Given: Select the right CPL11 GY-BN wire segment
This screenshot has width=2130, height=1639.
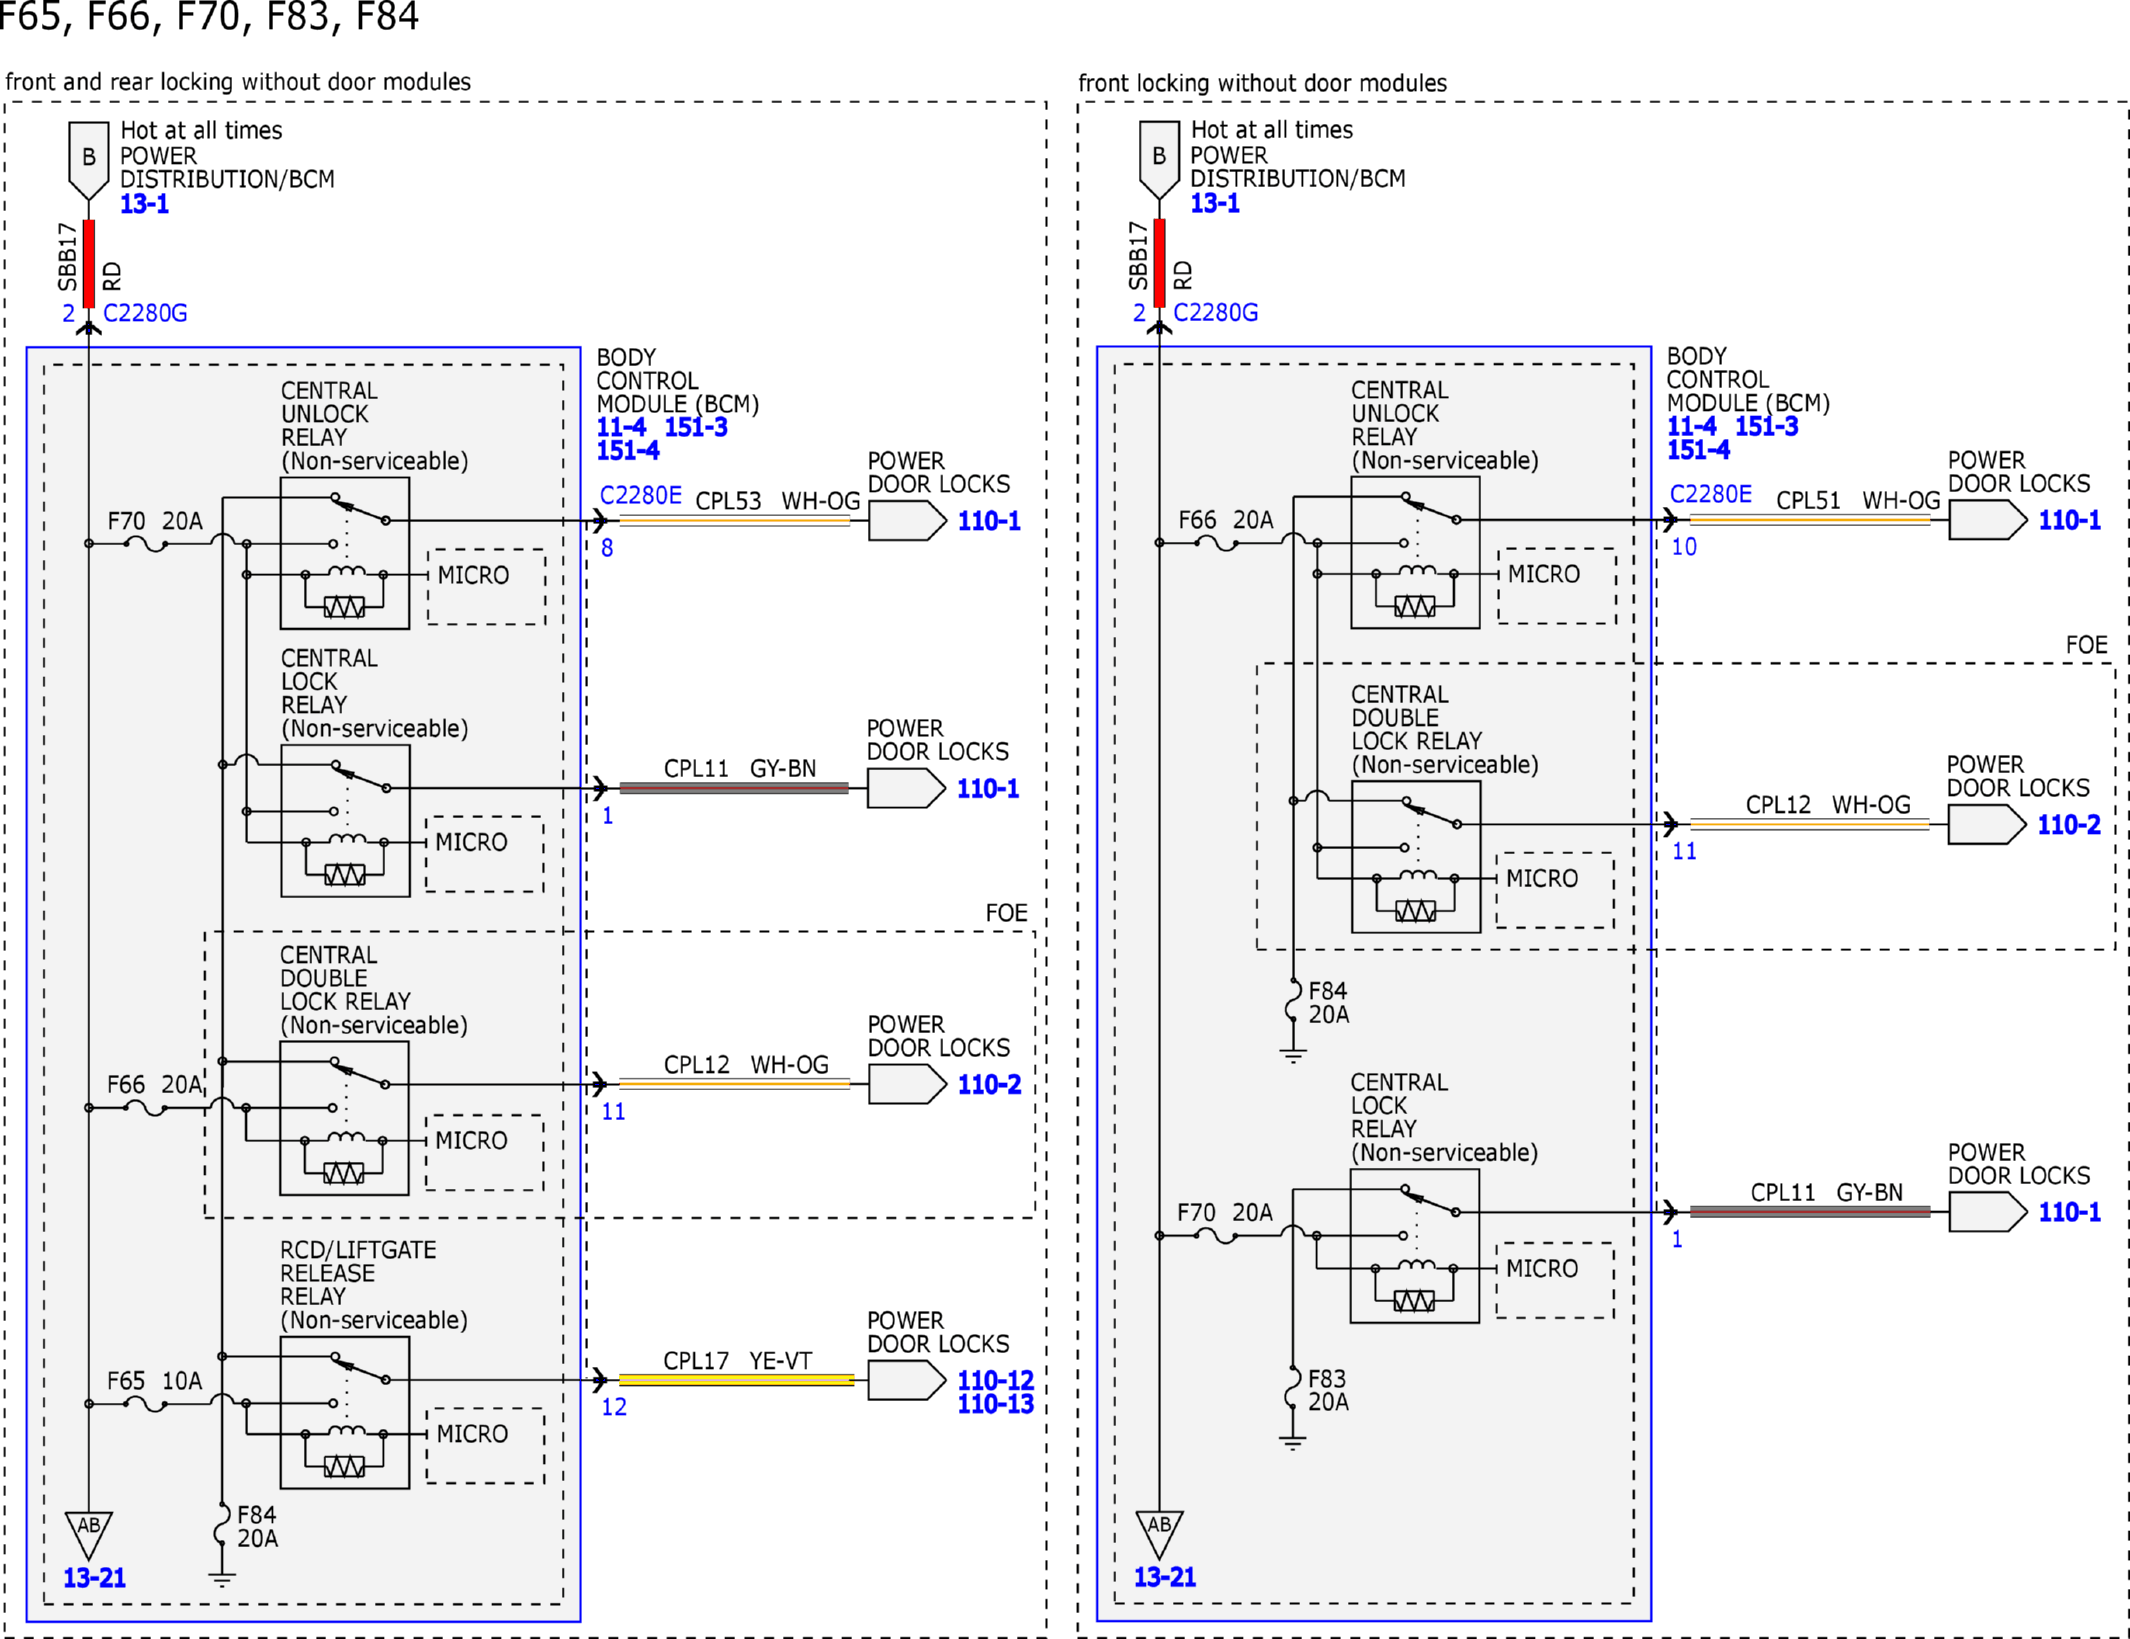Looking at the screenshot, I should pyautogui.click(x=1809, y=1212).
